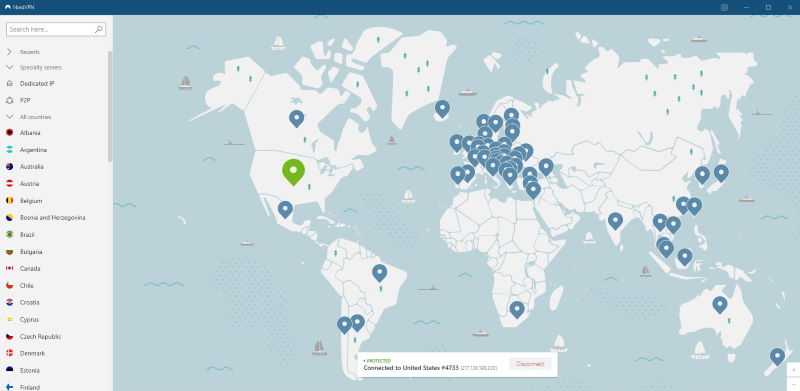This screenshot has height=391, width=800.
Task: Click the Iceland map pin
Action: click(x=442, y=108)
